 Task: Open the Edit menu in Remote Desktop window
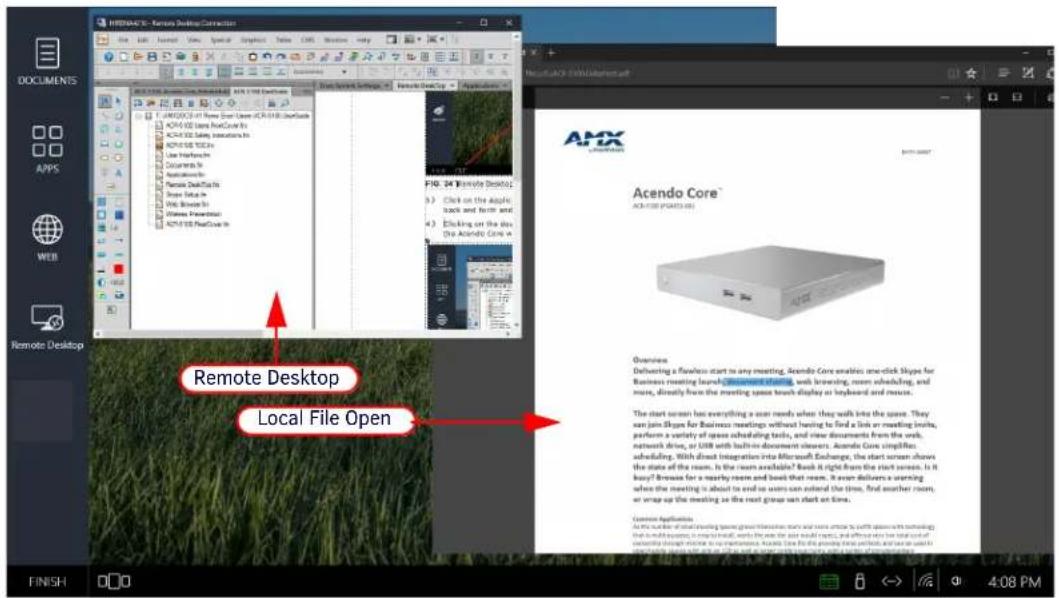143,40
